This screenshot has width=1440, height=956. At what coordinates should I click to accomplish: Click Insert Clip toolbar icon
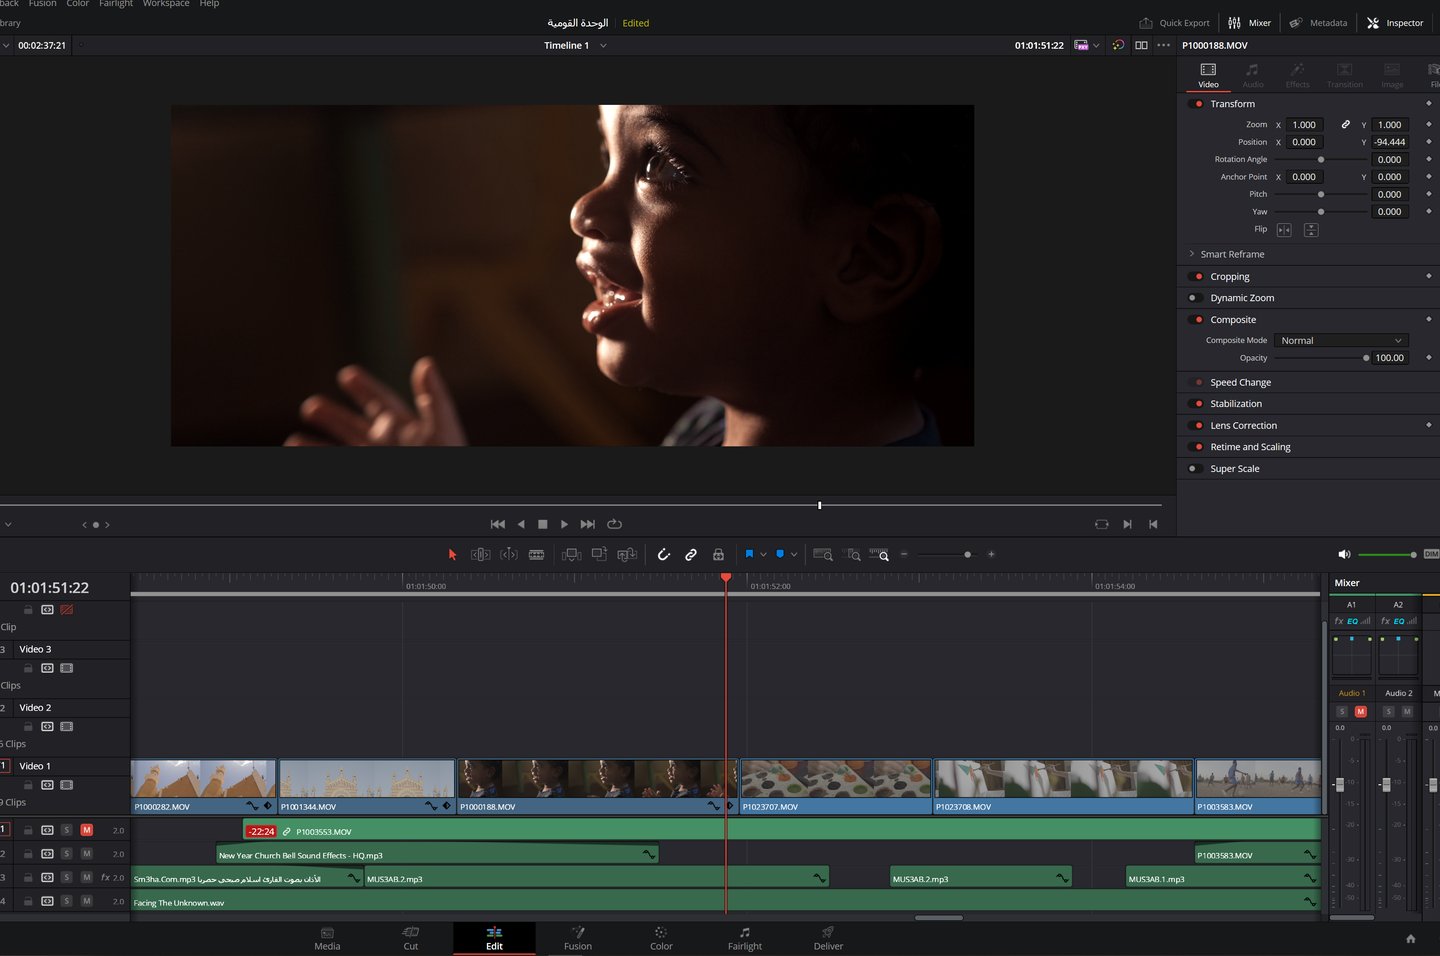pos(571,554)
